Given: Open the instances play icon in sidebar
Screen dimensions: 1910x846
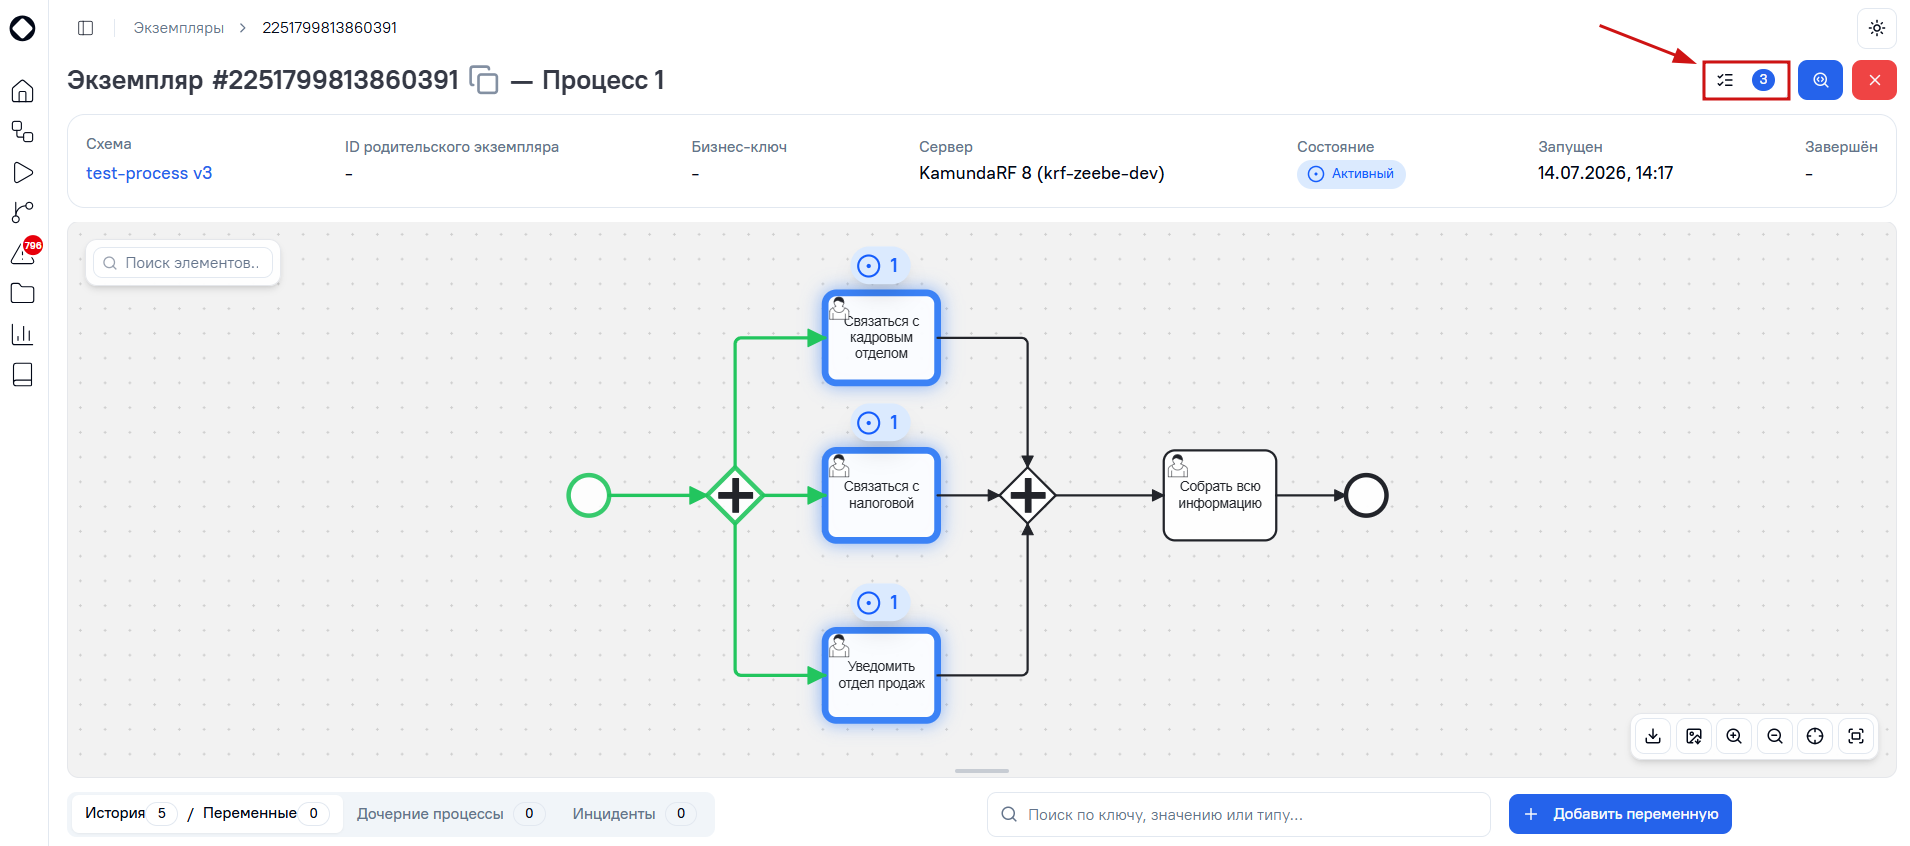Looking at the screenshot, I should coord(22,172).
